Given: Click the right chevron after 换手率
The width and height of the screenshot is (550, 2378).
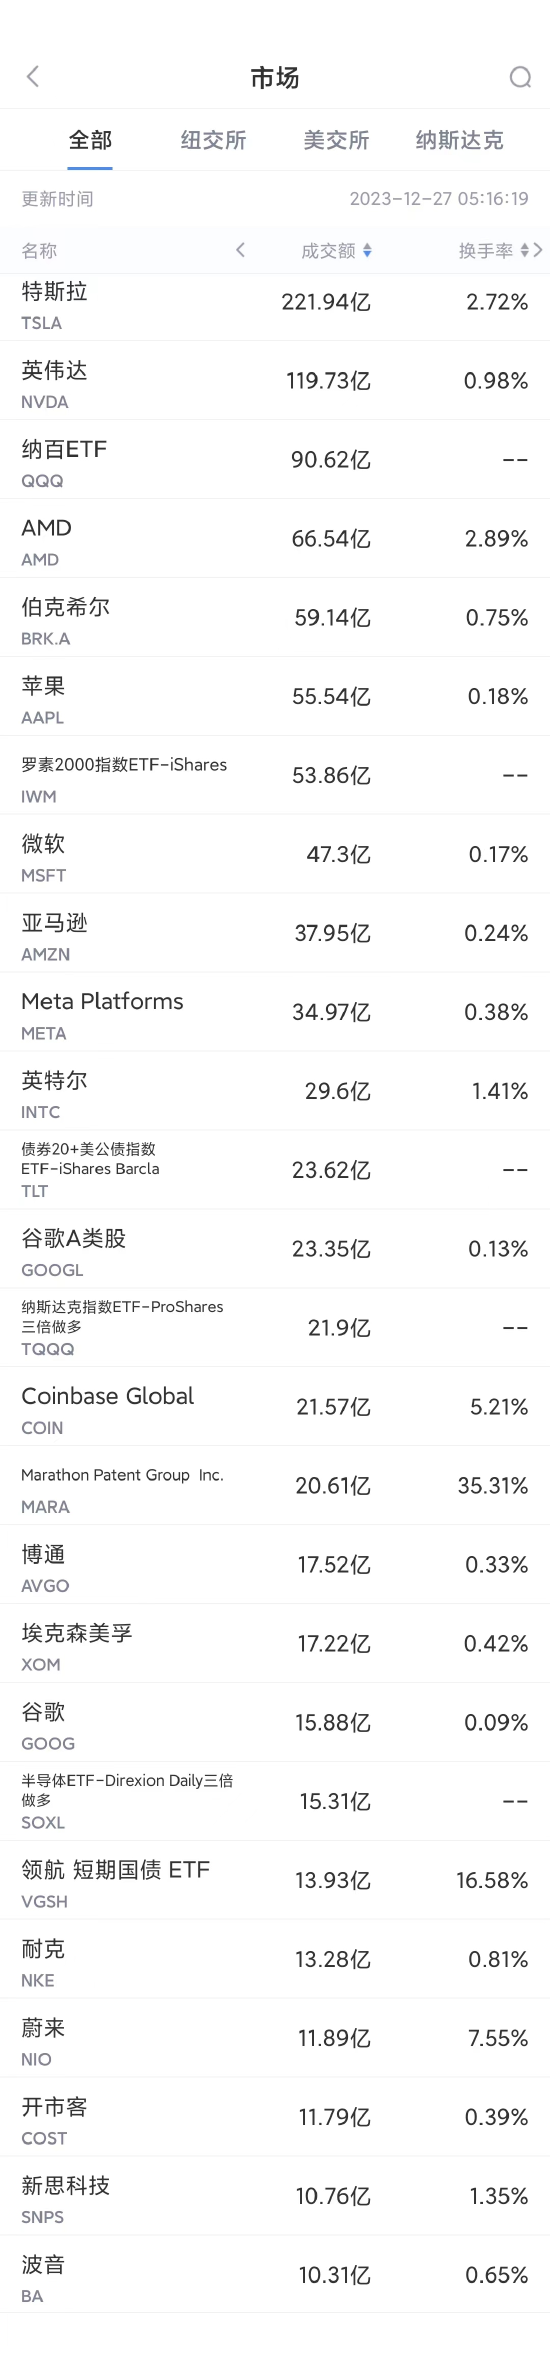Looking at the screenshot, I should (x=538, y=250).
